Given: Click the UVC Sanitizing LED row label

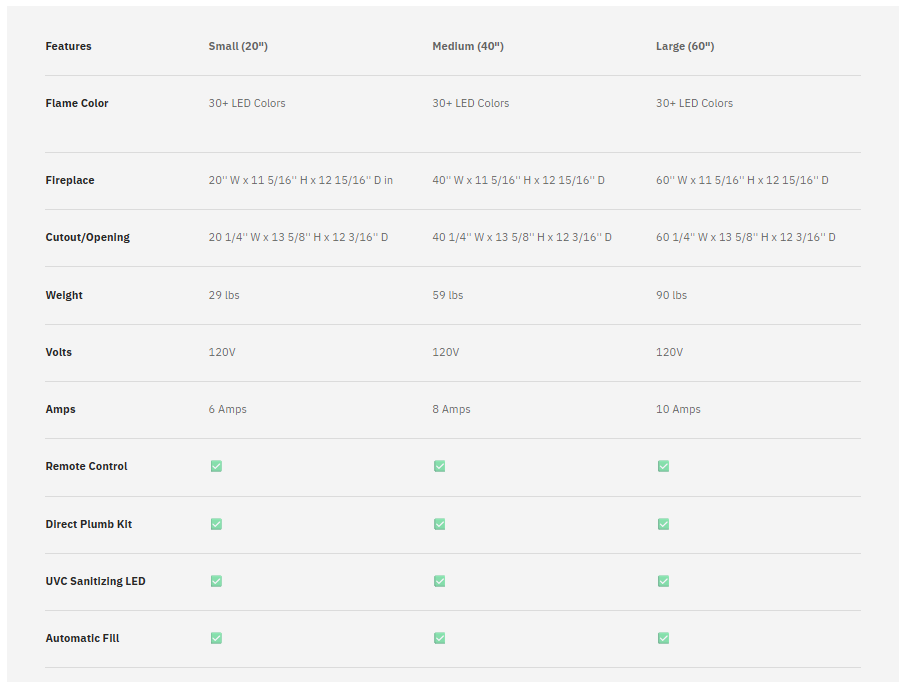Looking at the screenshot, I should pos(95,581).
